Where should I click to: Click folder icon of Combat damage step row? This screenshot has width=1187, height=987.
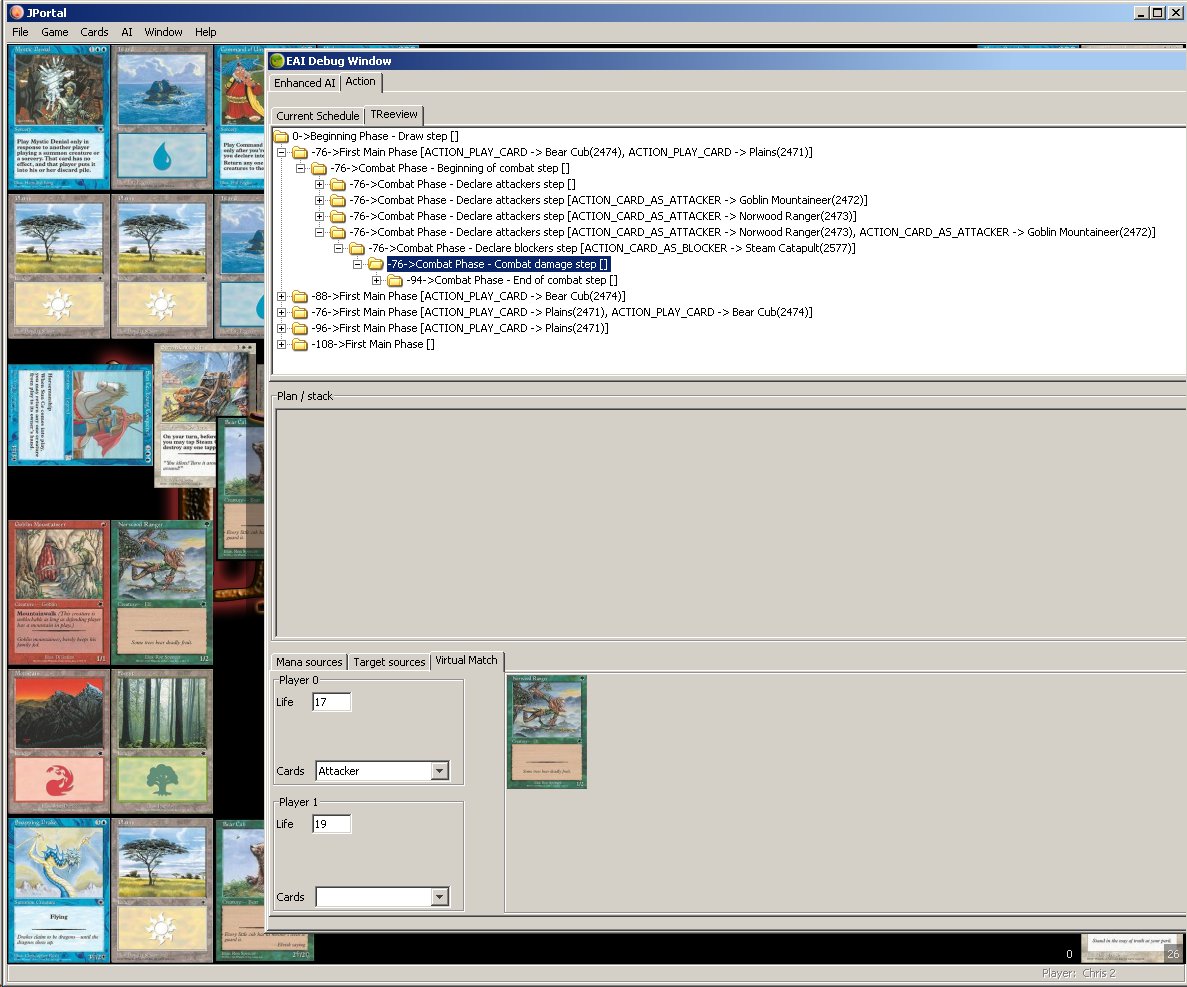[375, 264]
